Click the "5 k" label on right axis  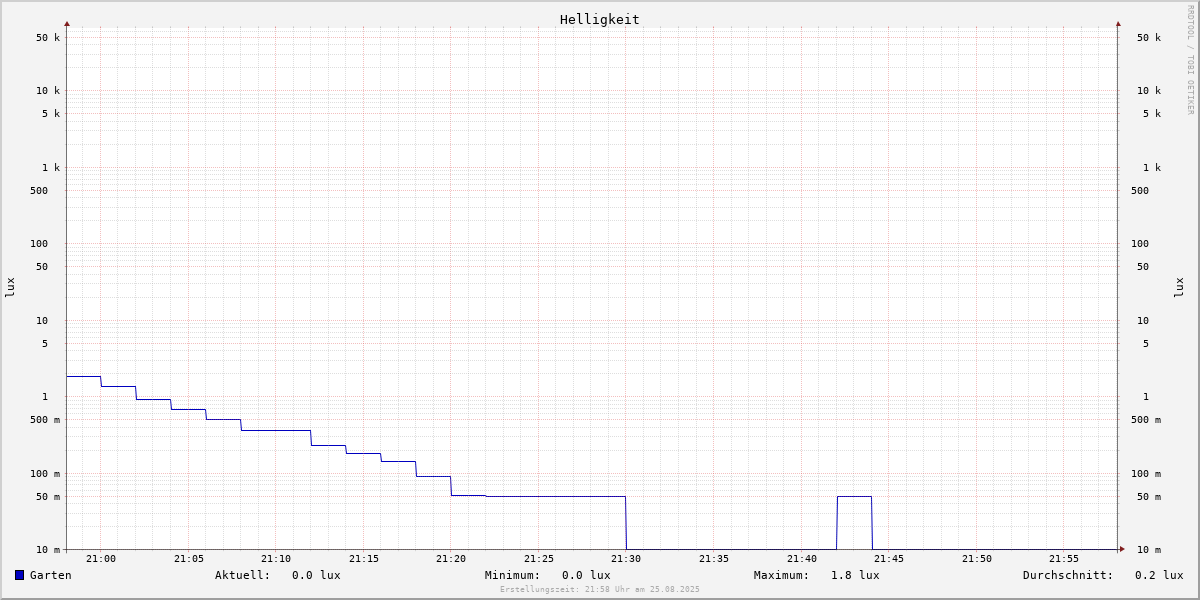(x=1152, y=114)
